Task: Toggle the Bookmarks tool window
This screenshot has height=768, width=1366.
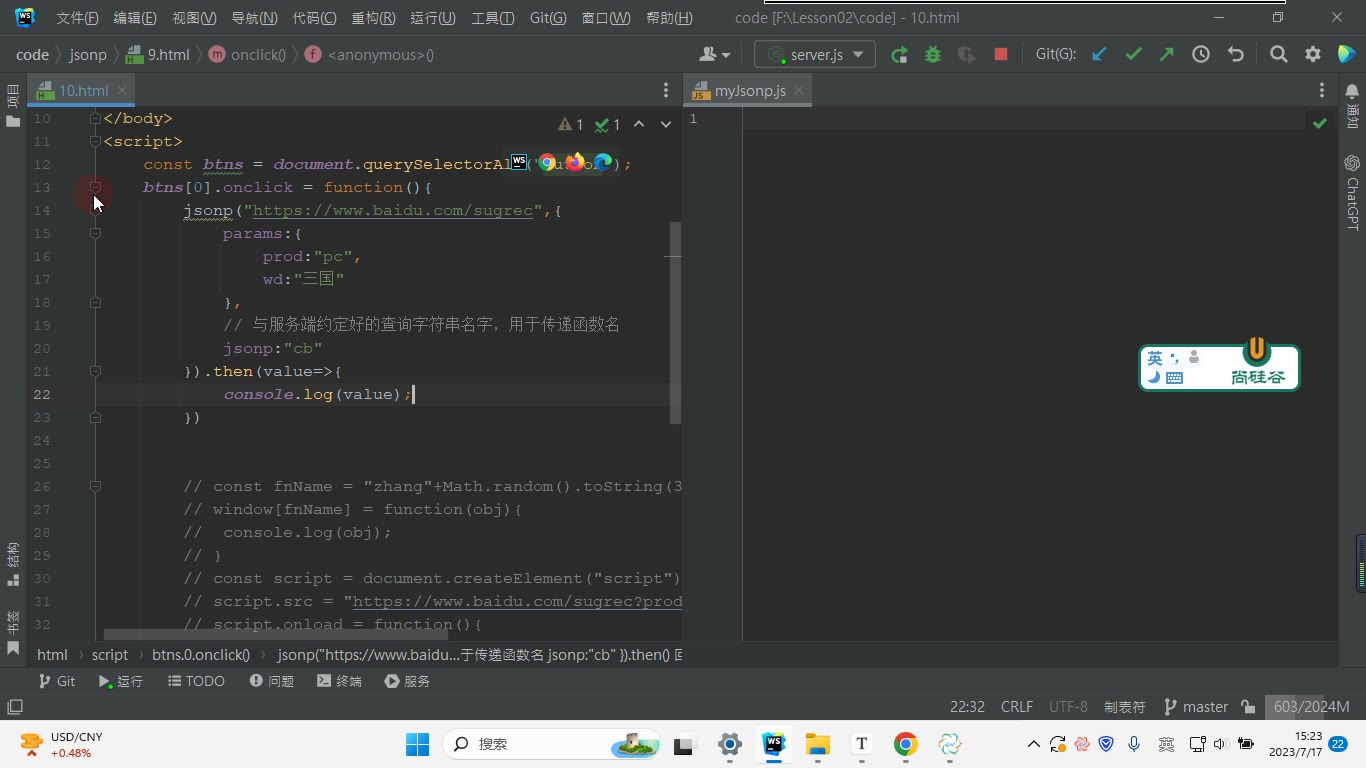Action: [13, 634]
